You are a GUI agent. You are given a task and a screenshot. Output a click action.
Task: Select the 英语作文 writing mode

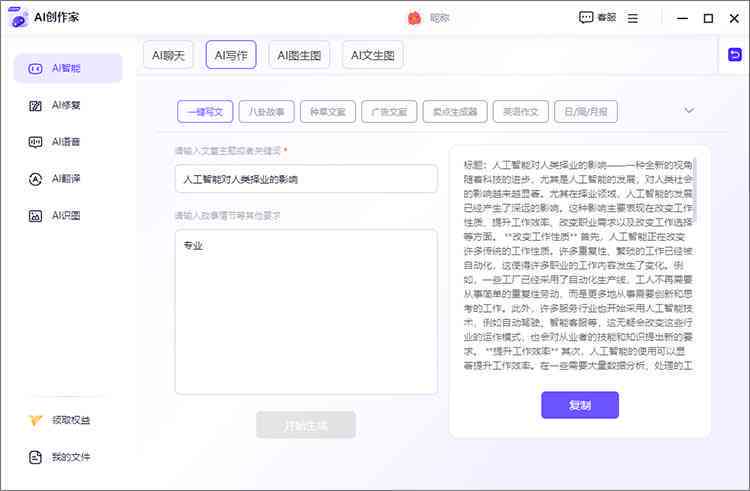(520, 112)
